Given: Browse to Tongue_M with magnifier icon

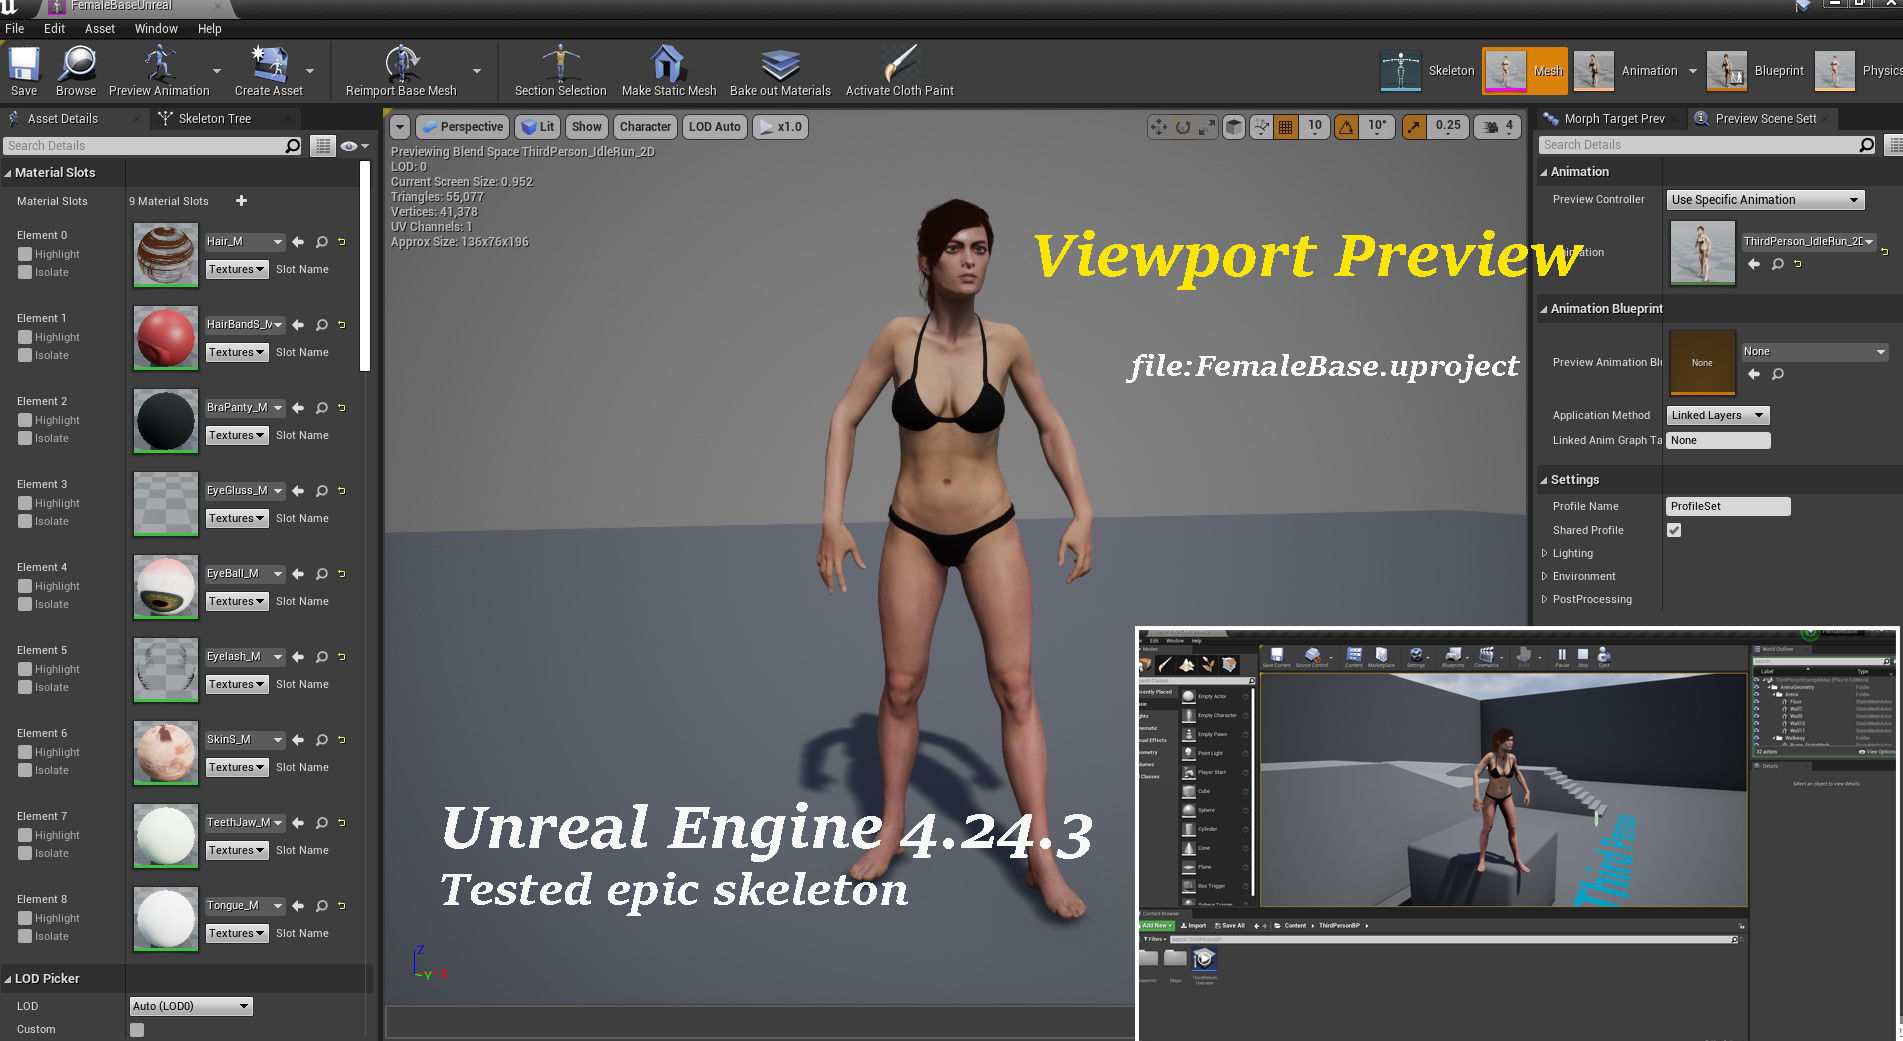Looking at the screenshot, I should pyautogui.click(x=322, y=906).
